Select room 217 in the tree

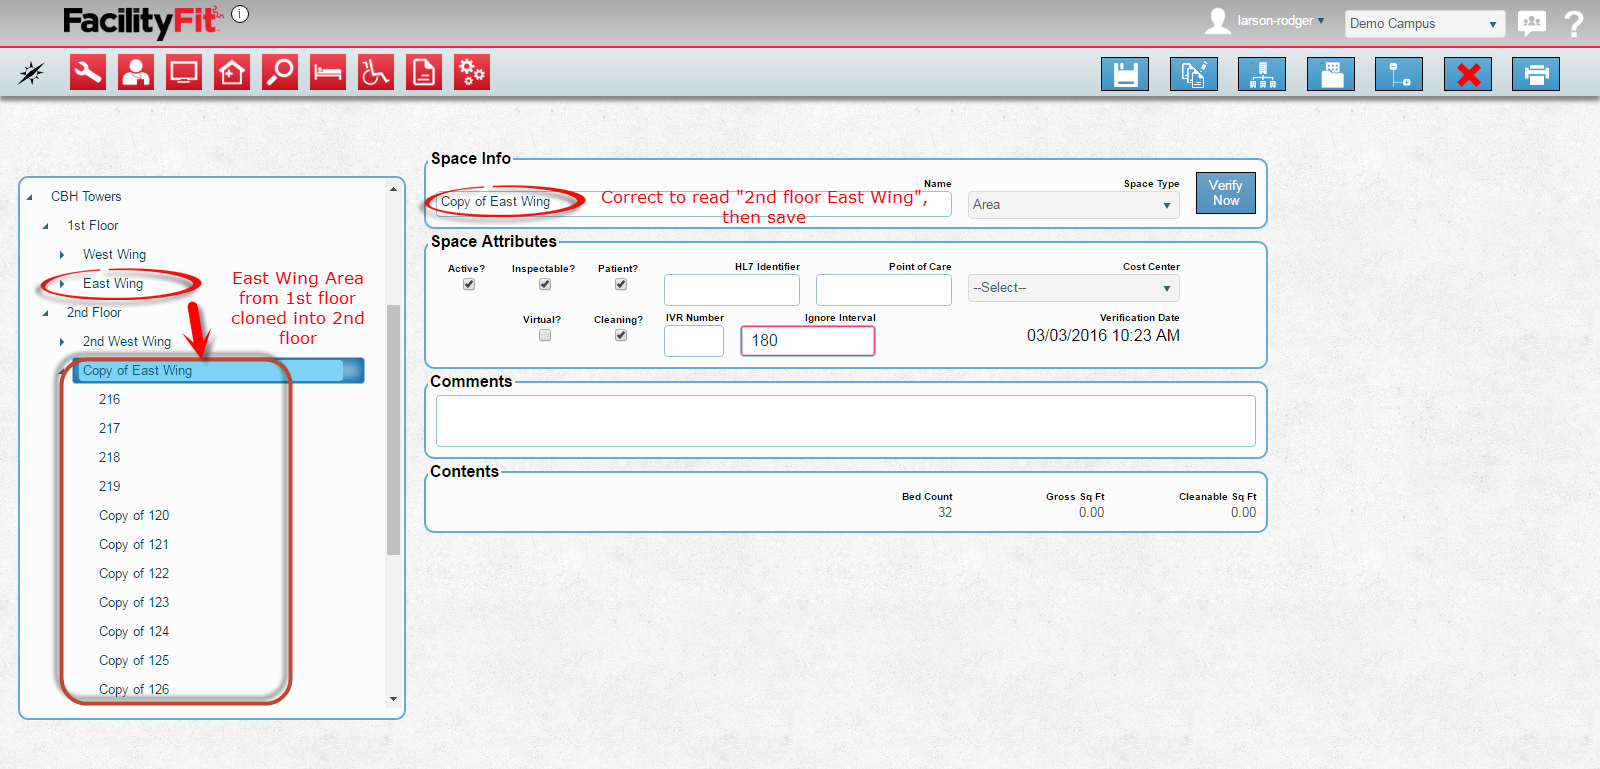(x=110, y=429)
